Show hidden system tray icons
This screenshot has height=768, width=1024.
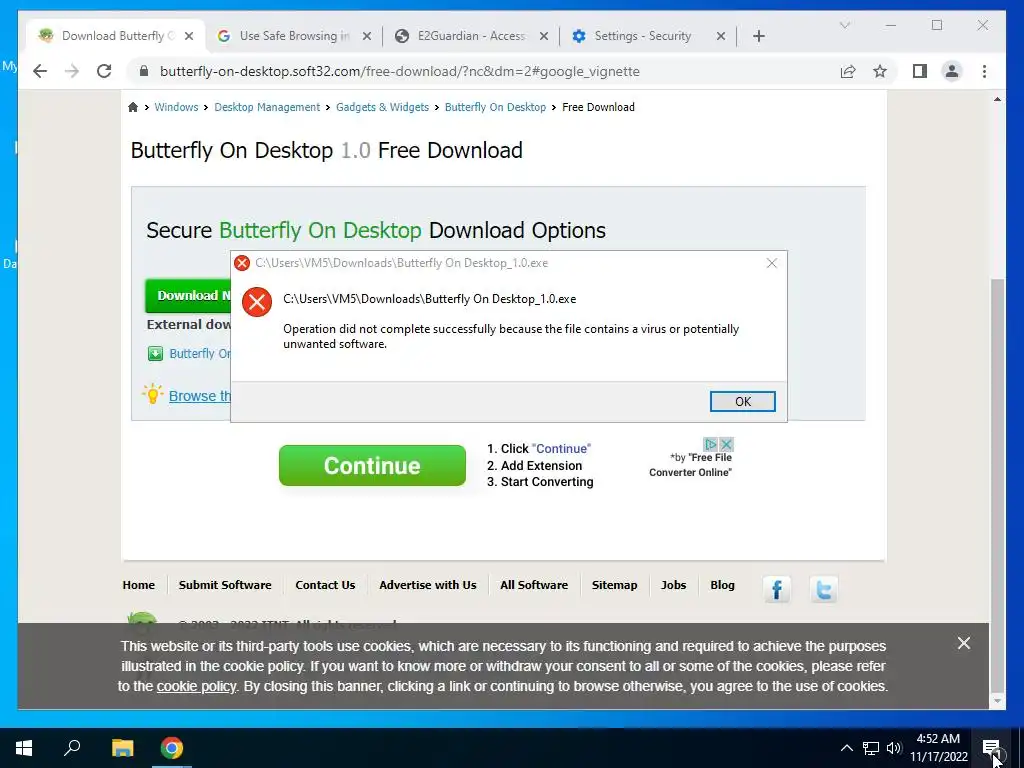click(x=846, y=748)
